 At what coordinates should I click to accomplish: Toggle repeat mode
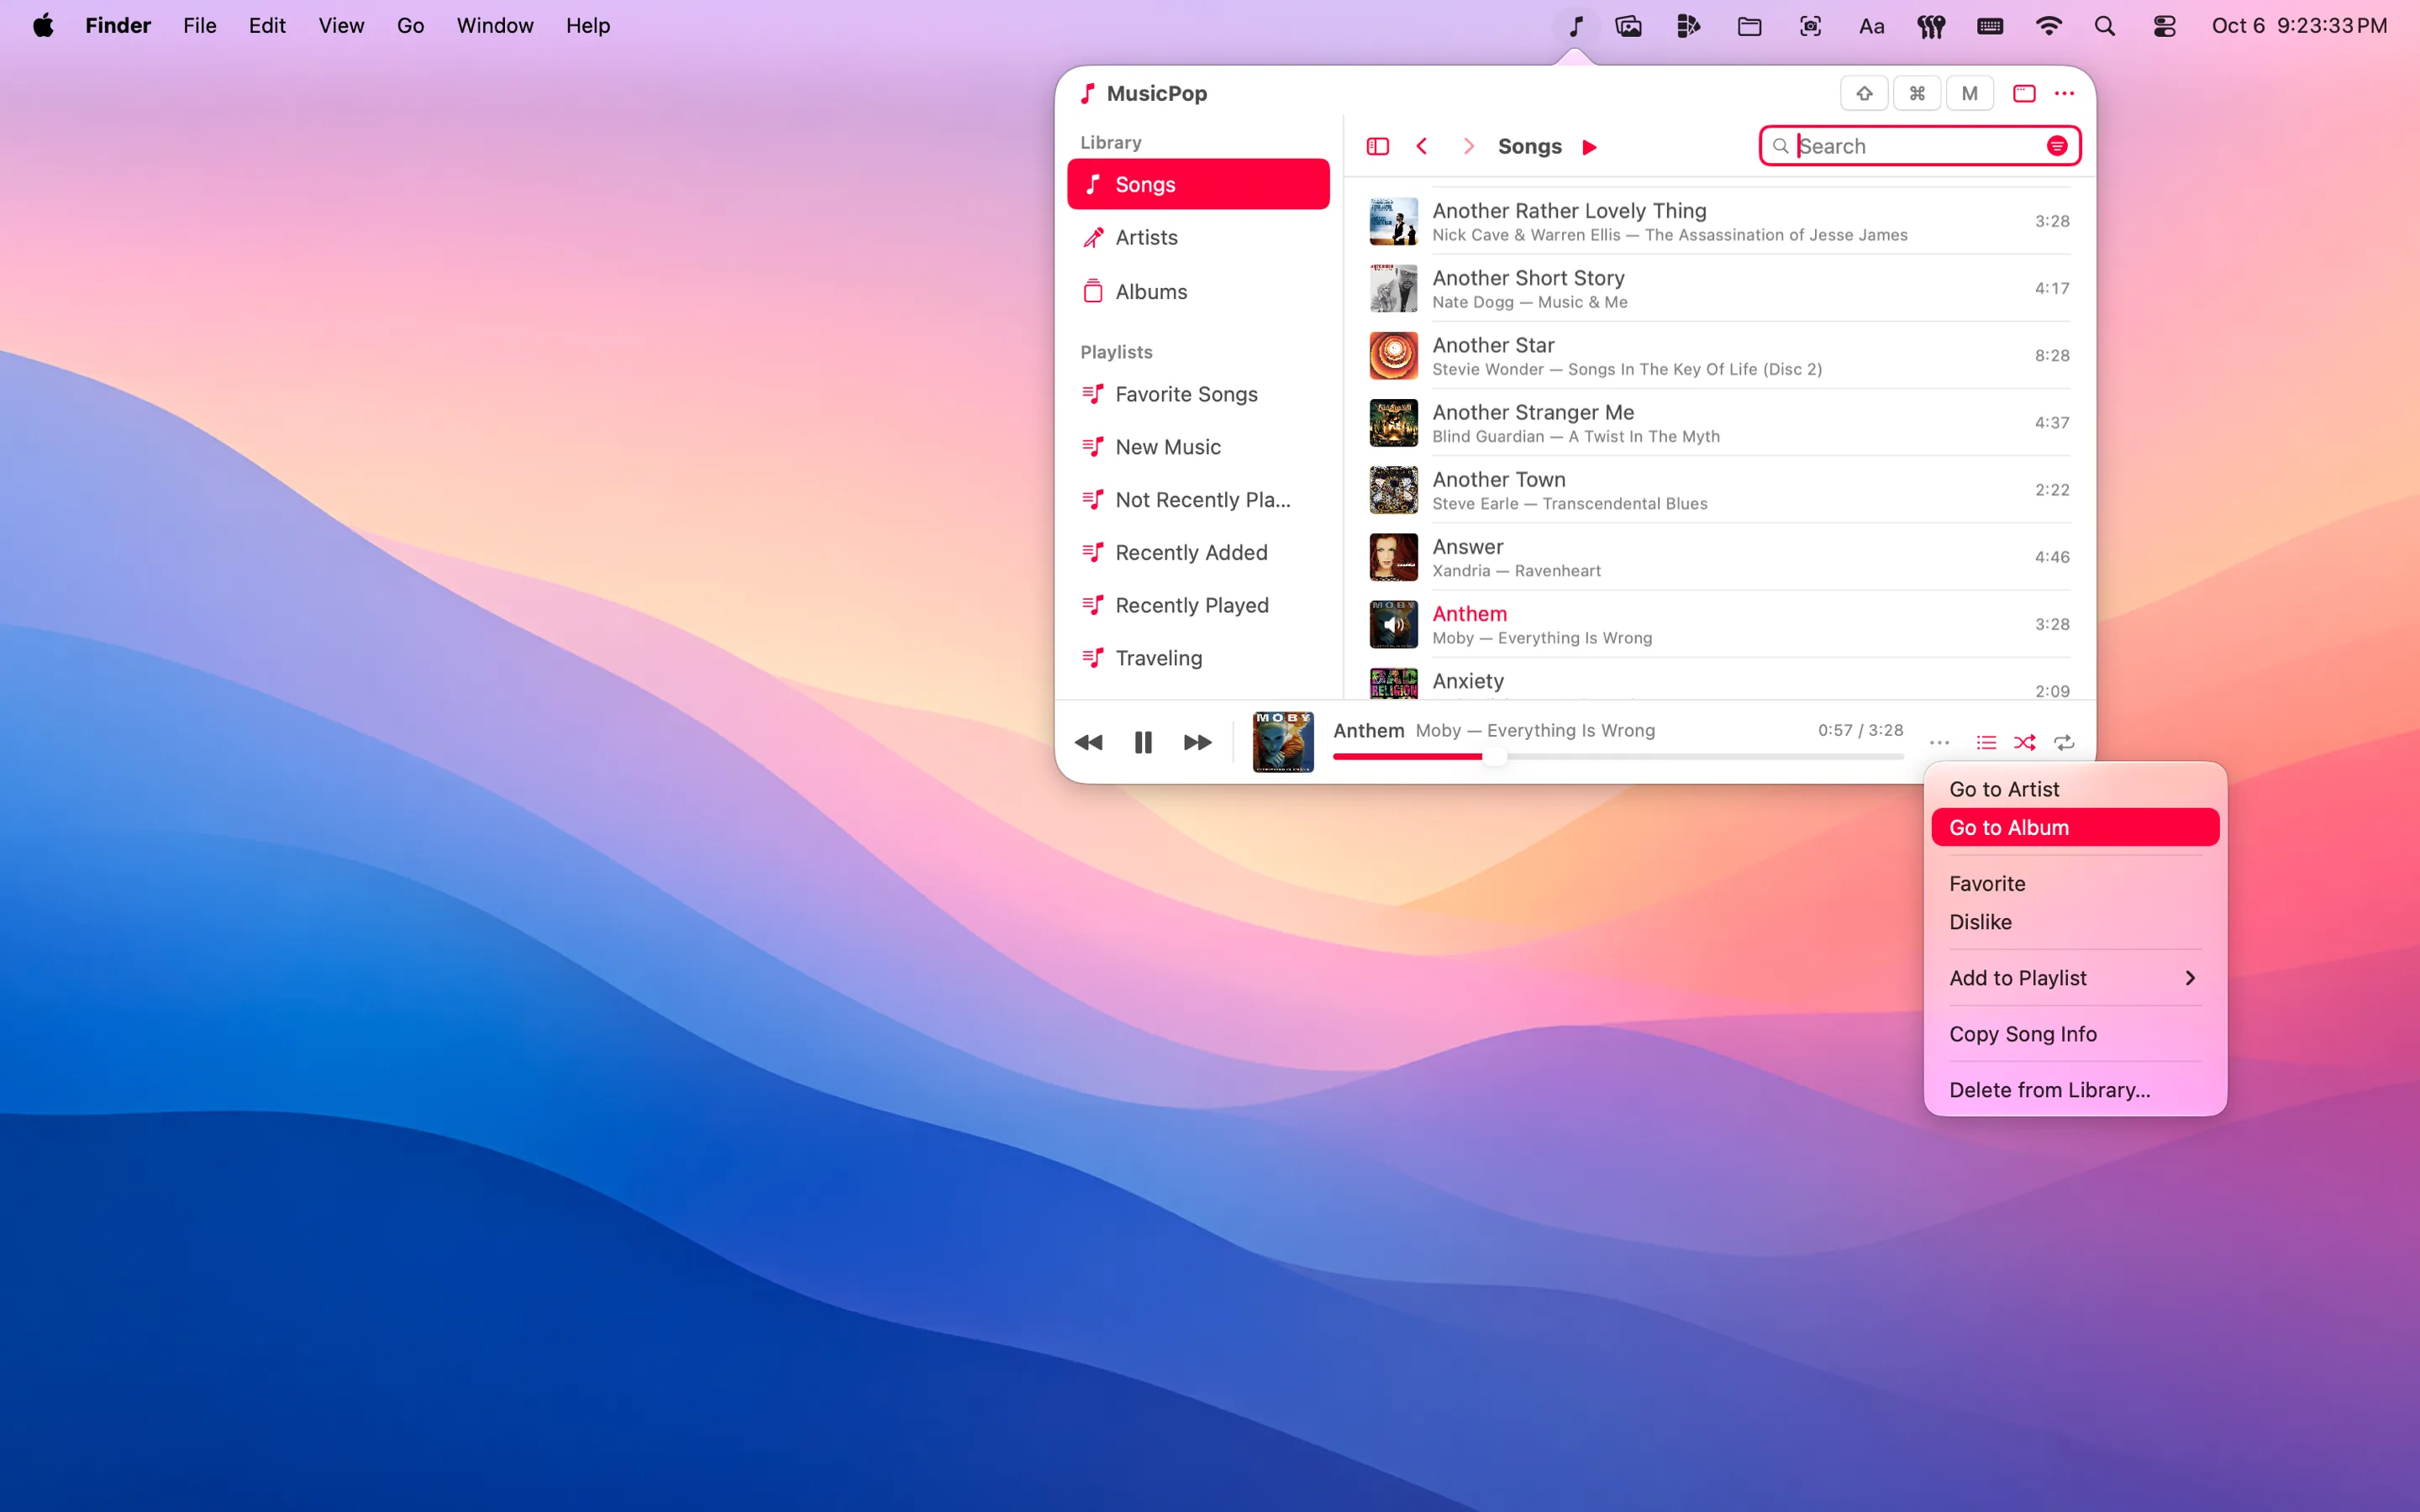[2064, 742]
